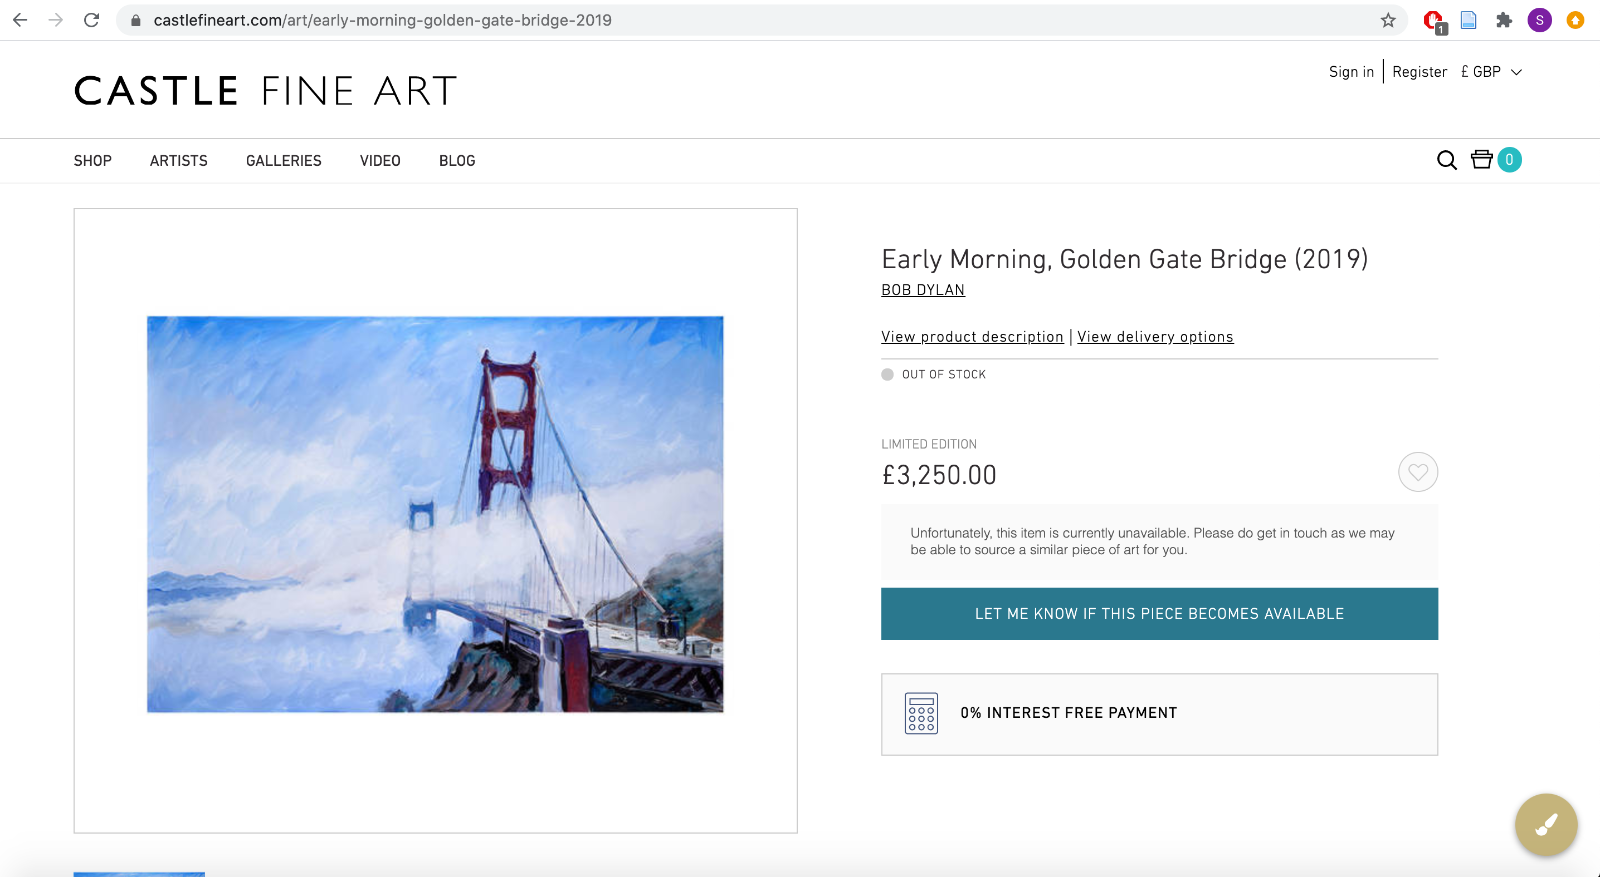This screenshot has width=1600, height=877.
Task: Open the ARTISTS menu
Action: [179, 161]
